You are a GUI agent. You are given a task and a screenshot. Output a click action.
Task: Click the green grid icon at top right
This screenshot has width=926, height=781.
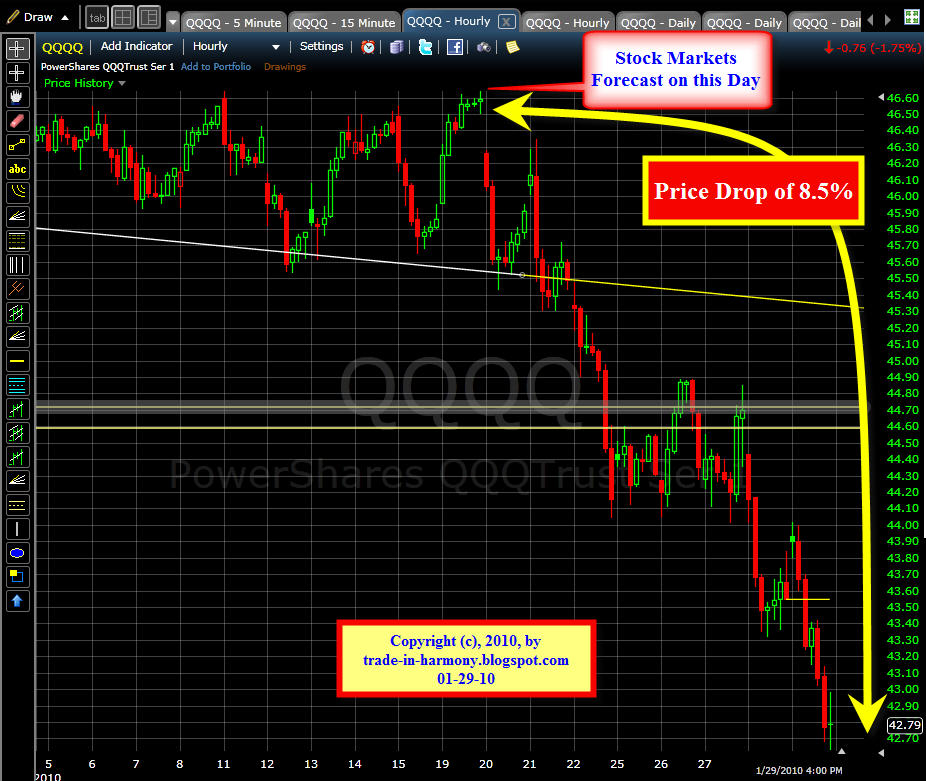tap(912, 17)
